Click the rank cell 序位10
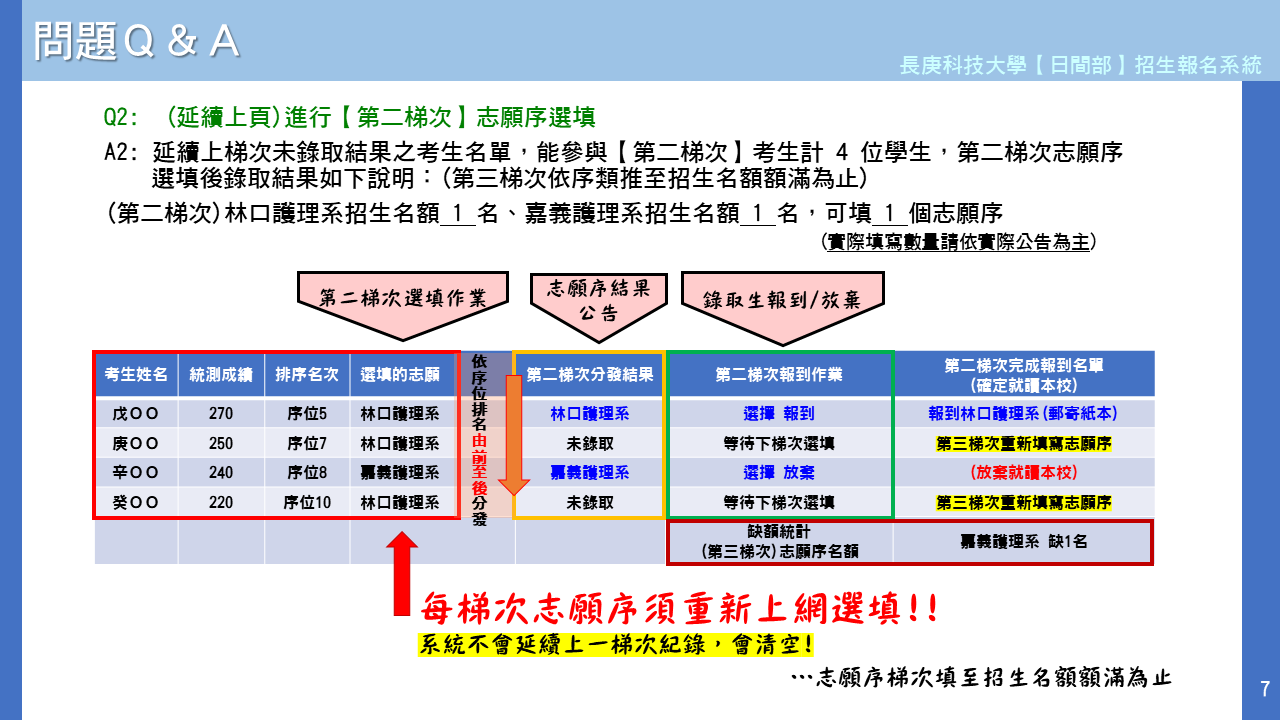Image resolution: width=1280 pixels, height=720 pixels. pos(307,502)
